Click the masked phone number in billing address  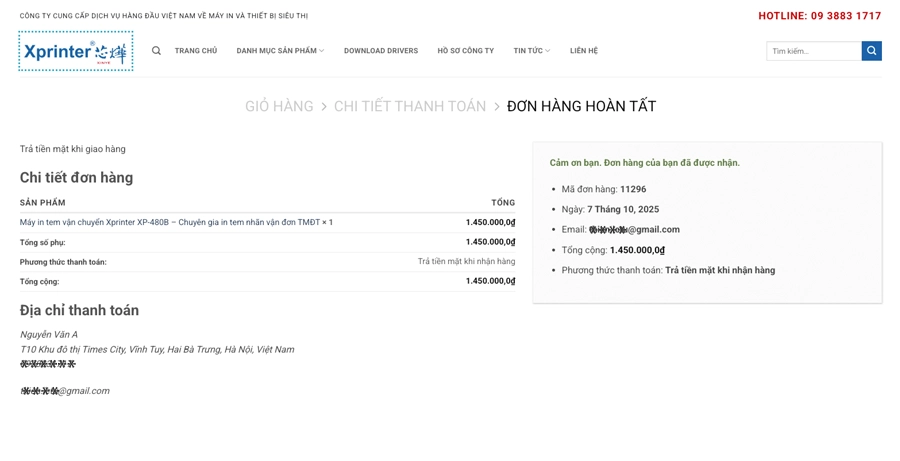[47, 364]
